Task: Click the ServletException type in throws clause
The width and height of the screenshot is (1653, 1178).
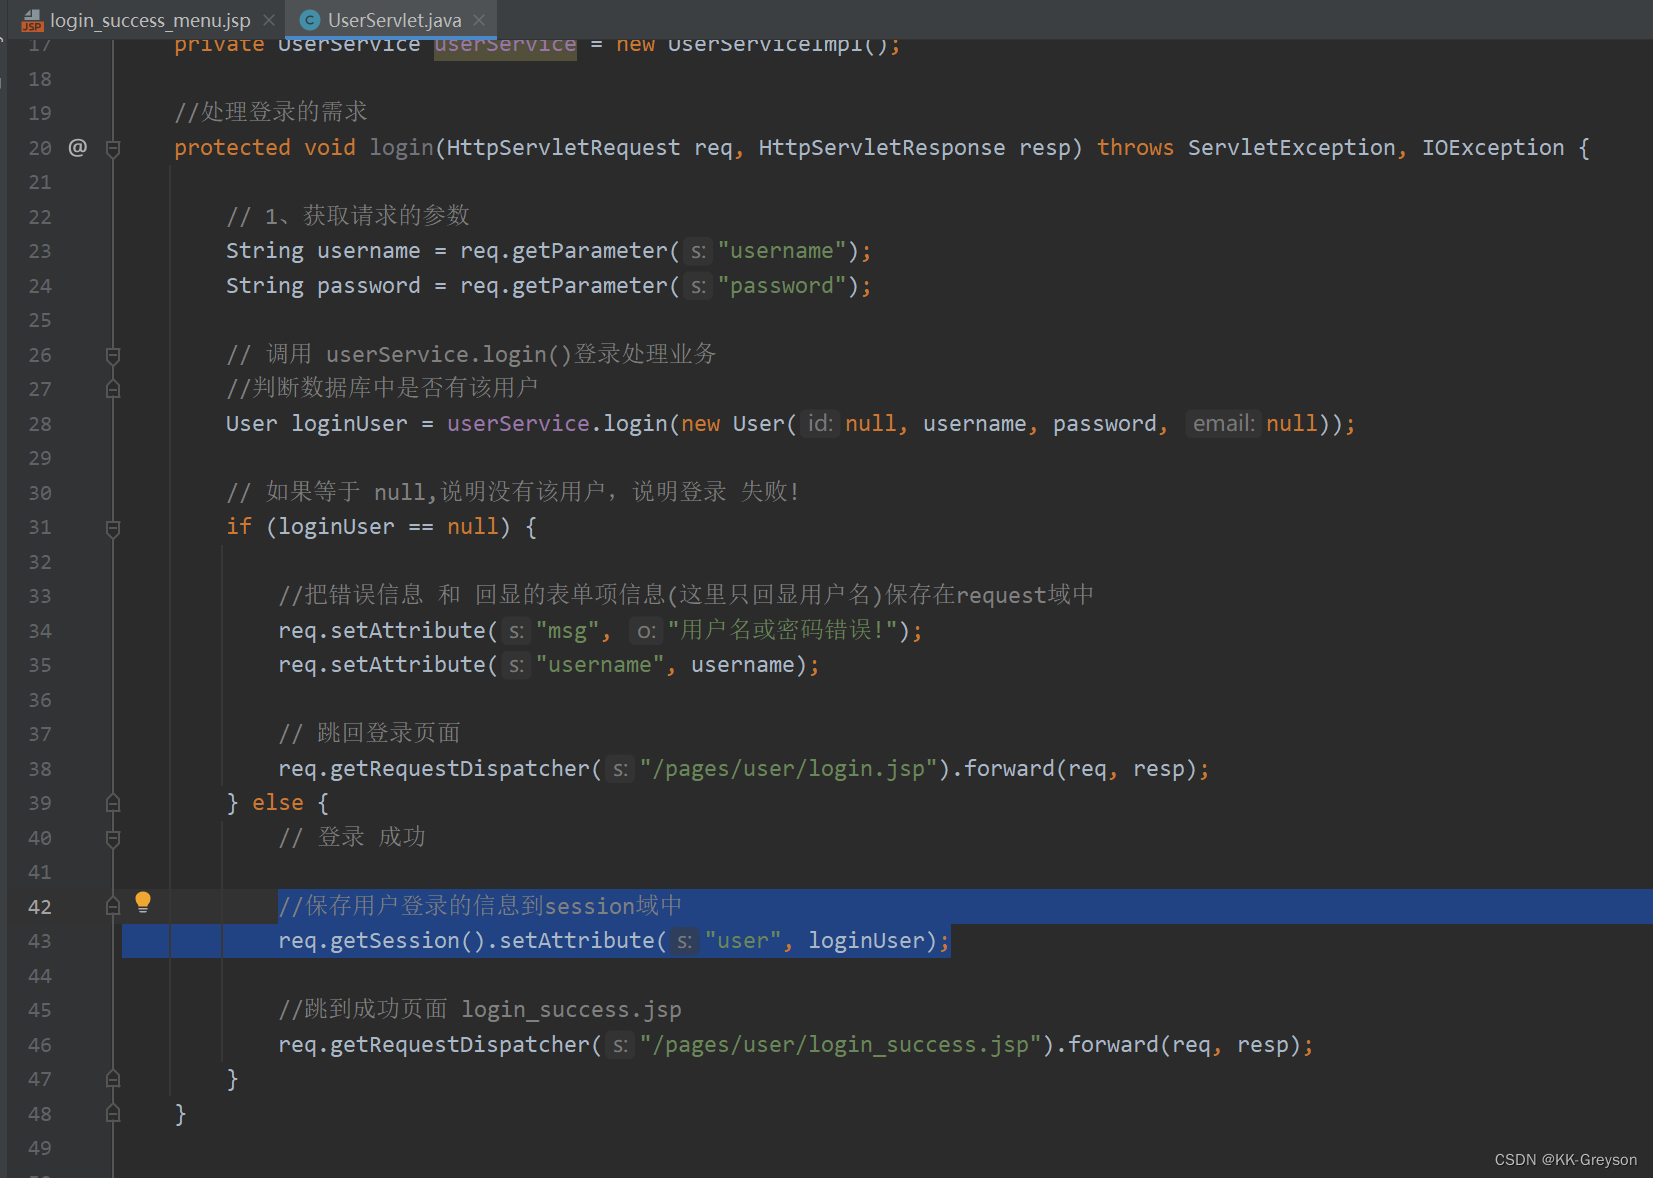Action: pos(1291,148)
